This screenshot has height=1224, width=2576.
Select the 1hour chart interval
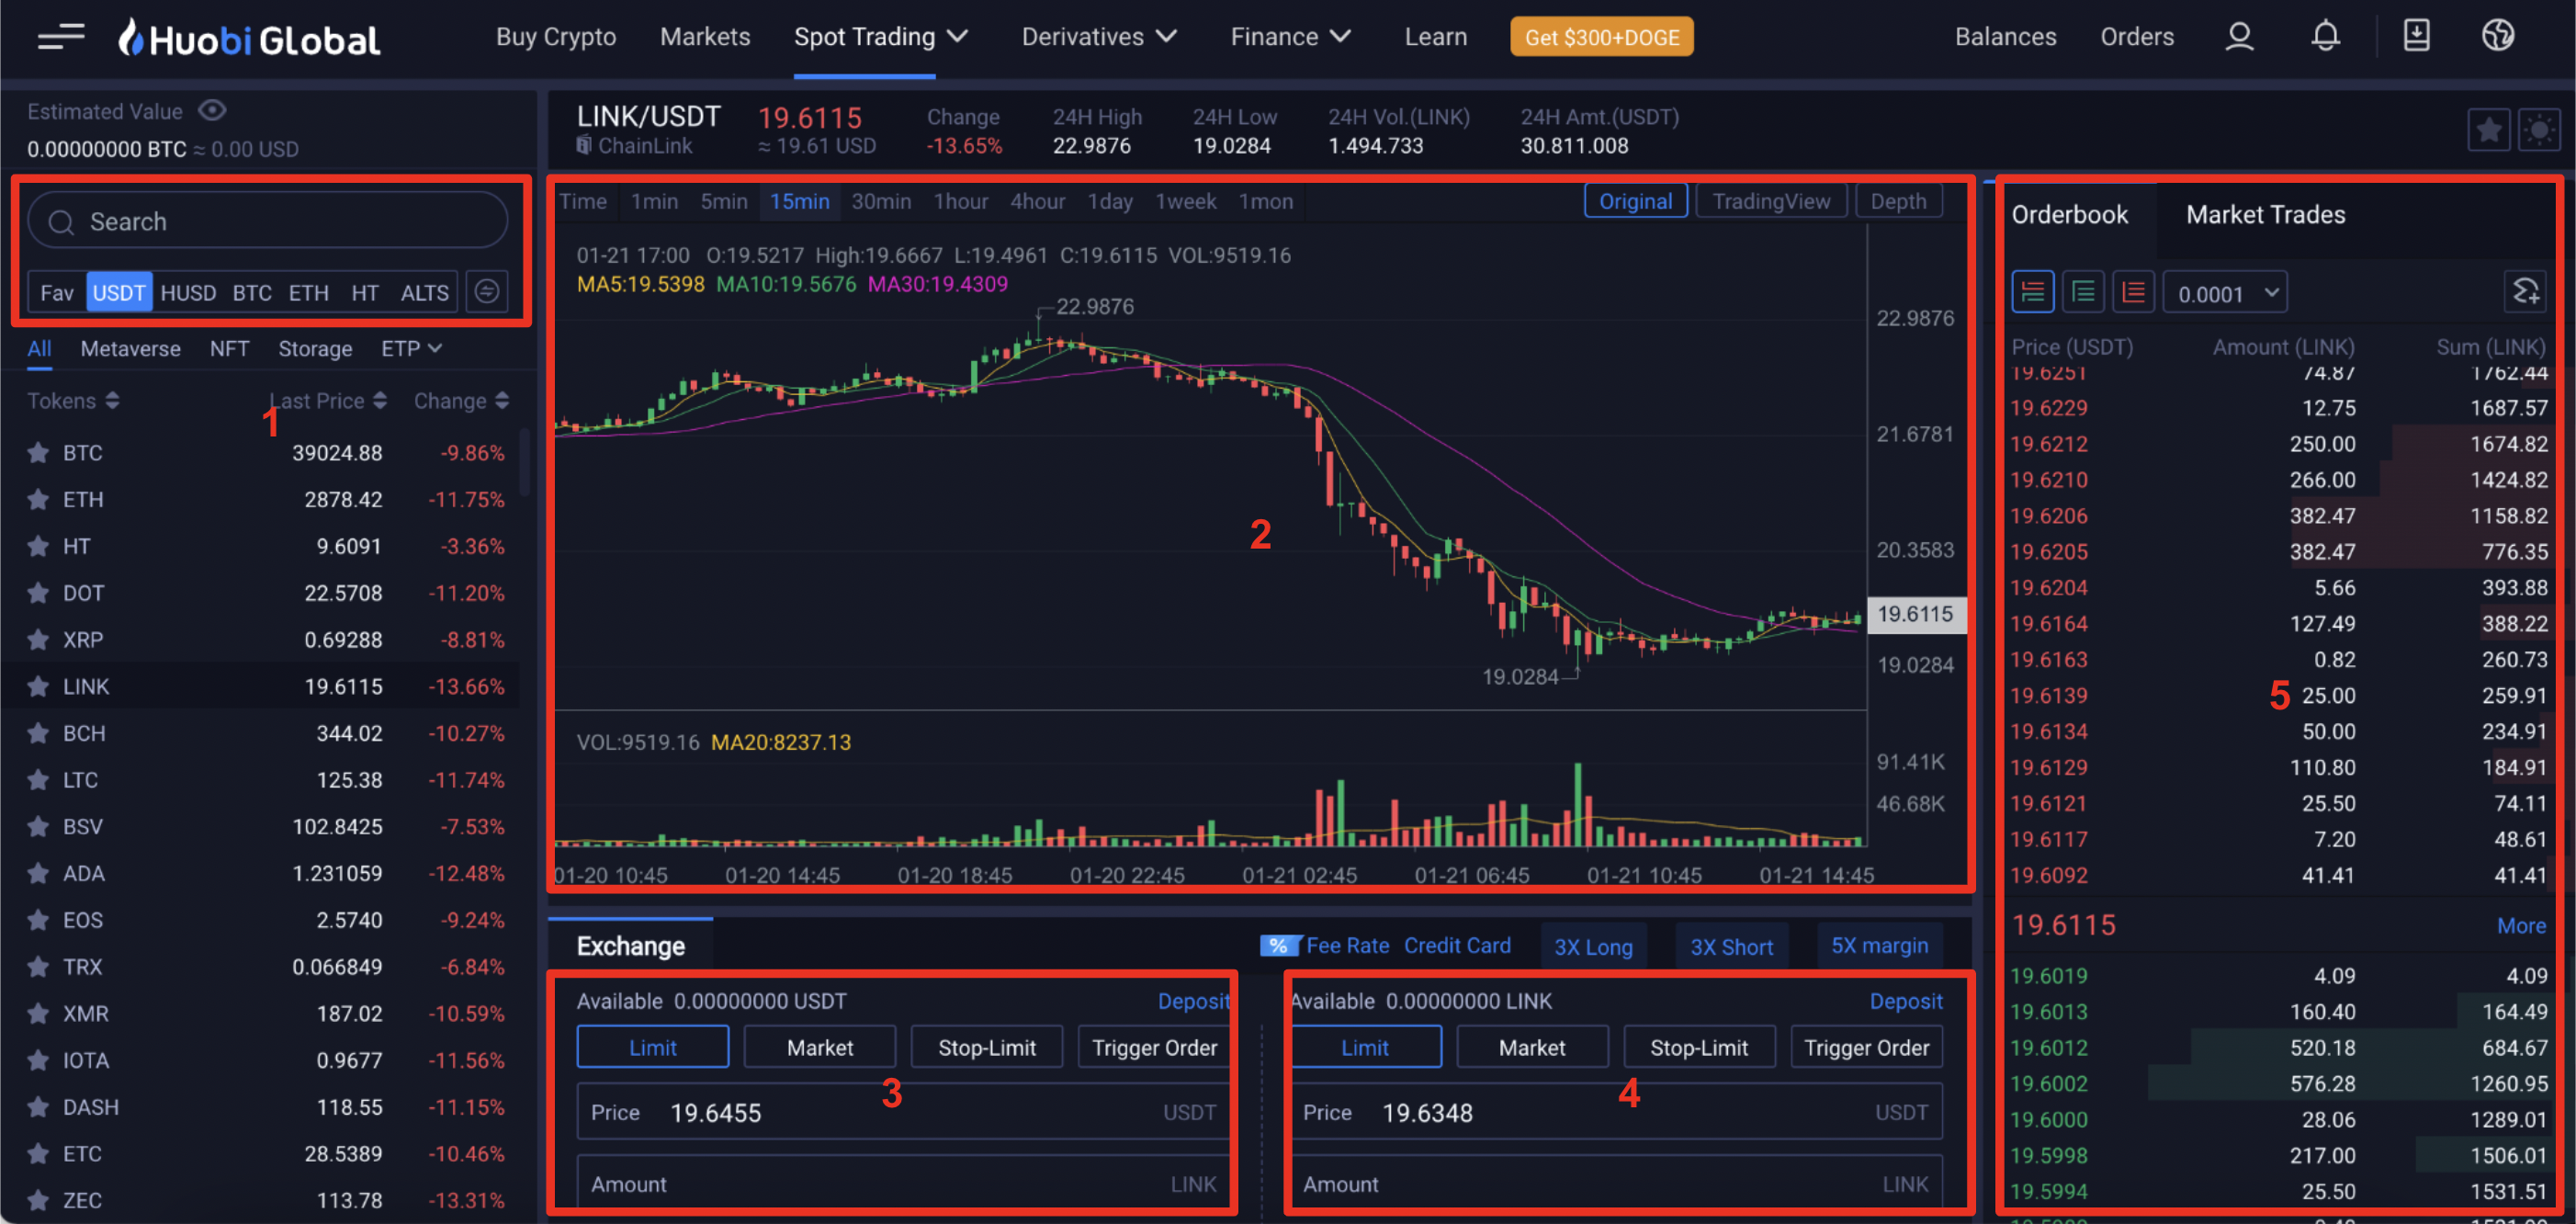pyautogui.click(x=960, y=202)
